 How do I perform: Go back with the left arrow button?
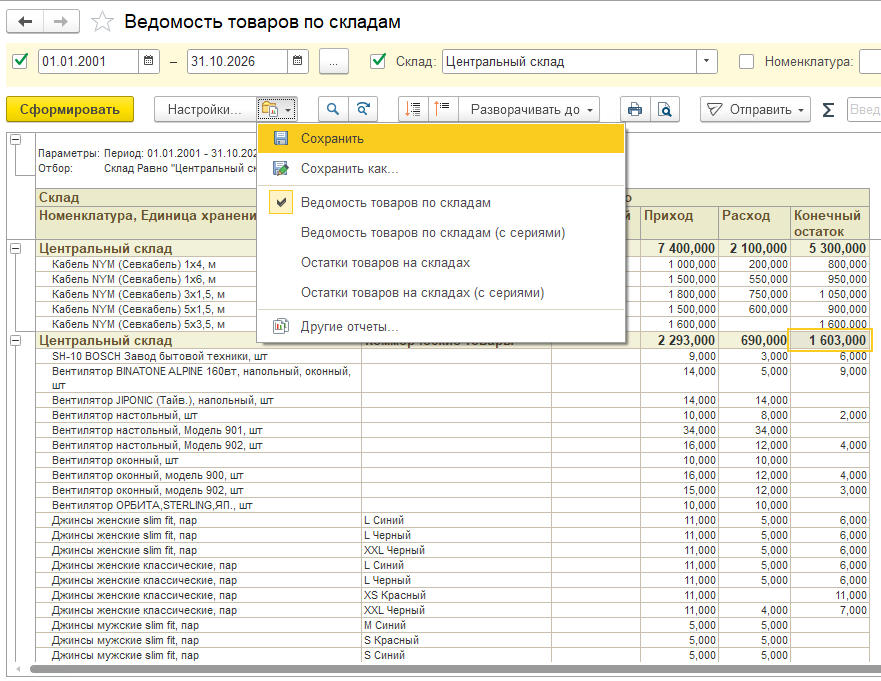[x=25, y=22]
